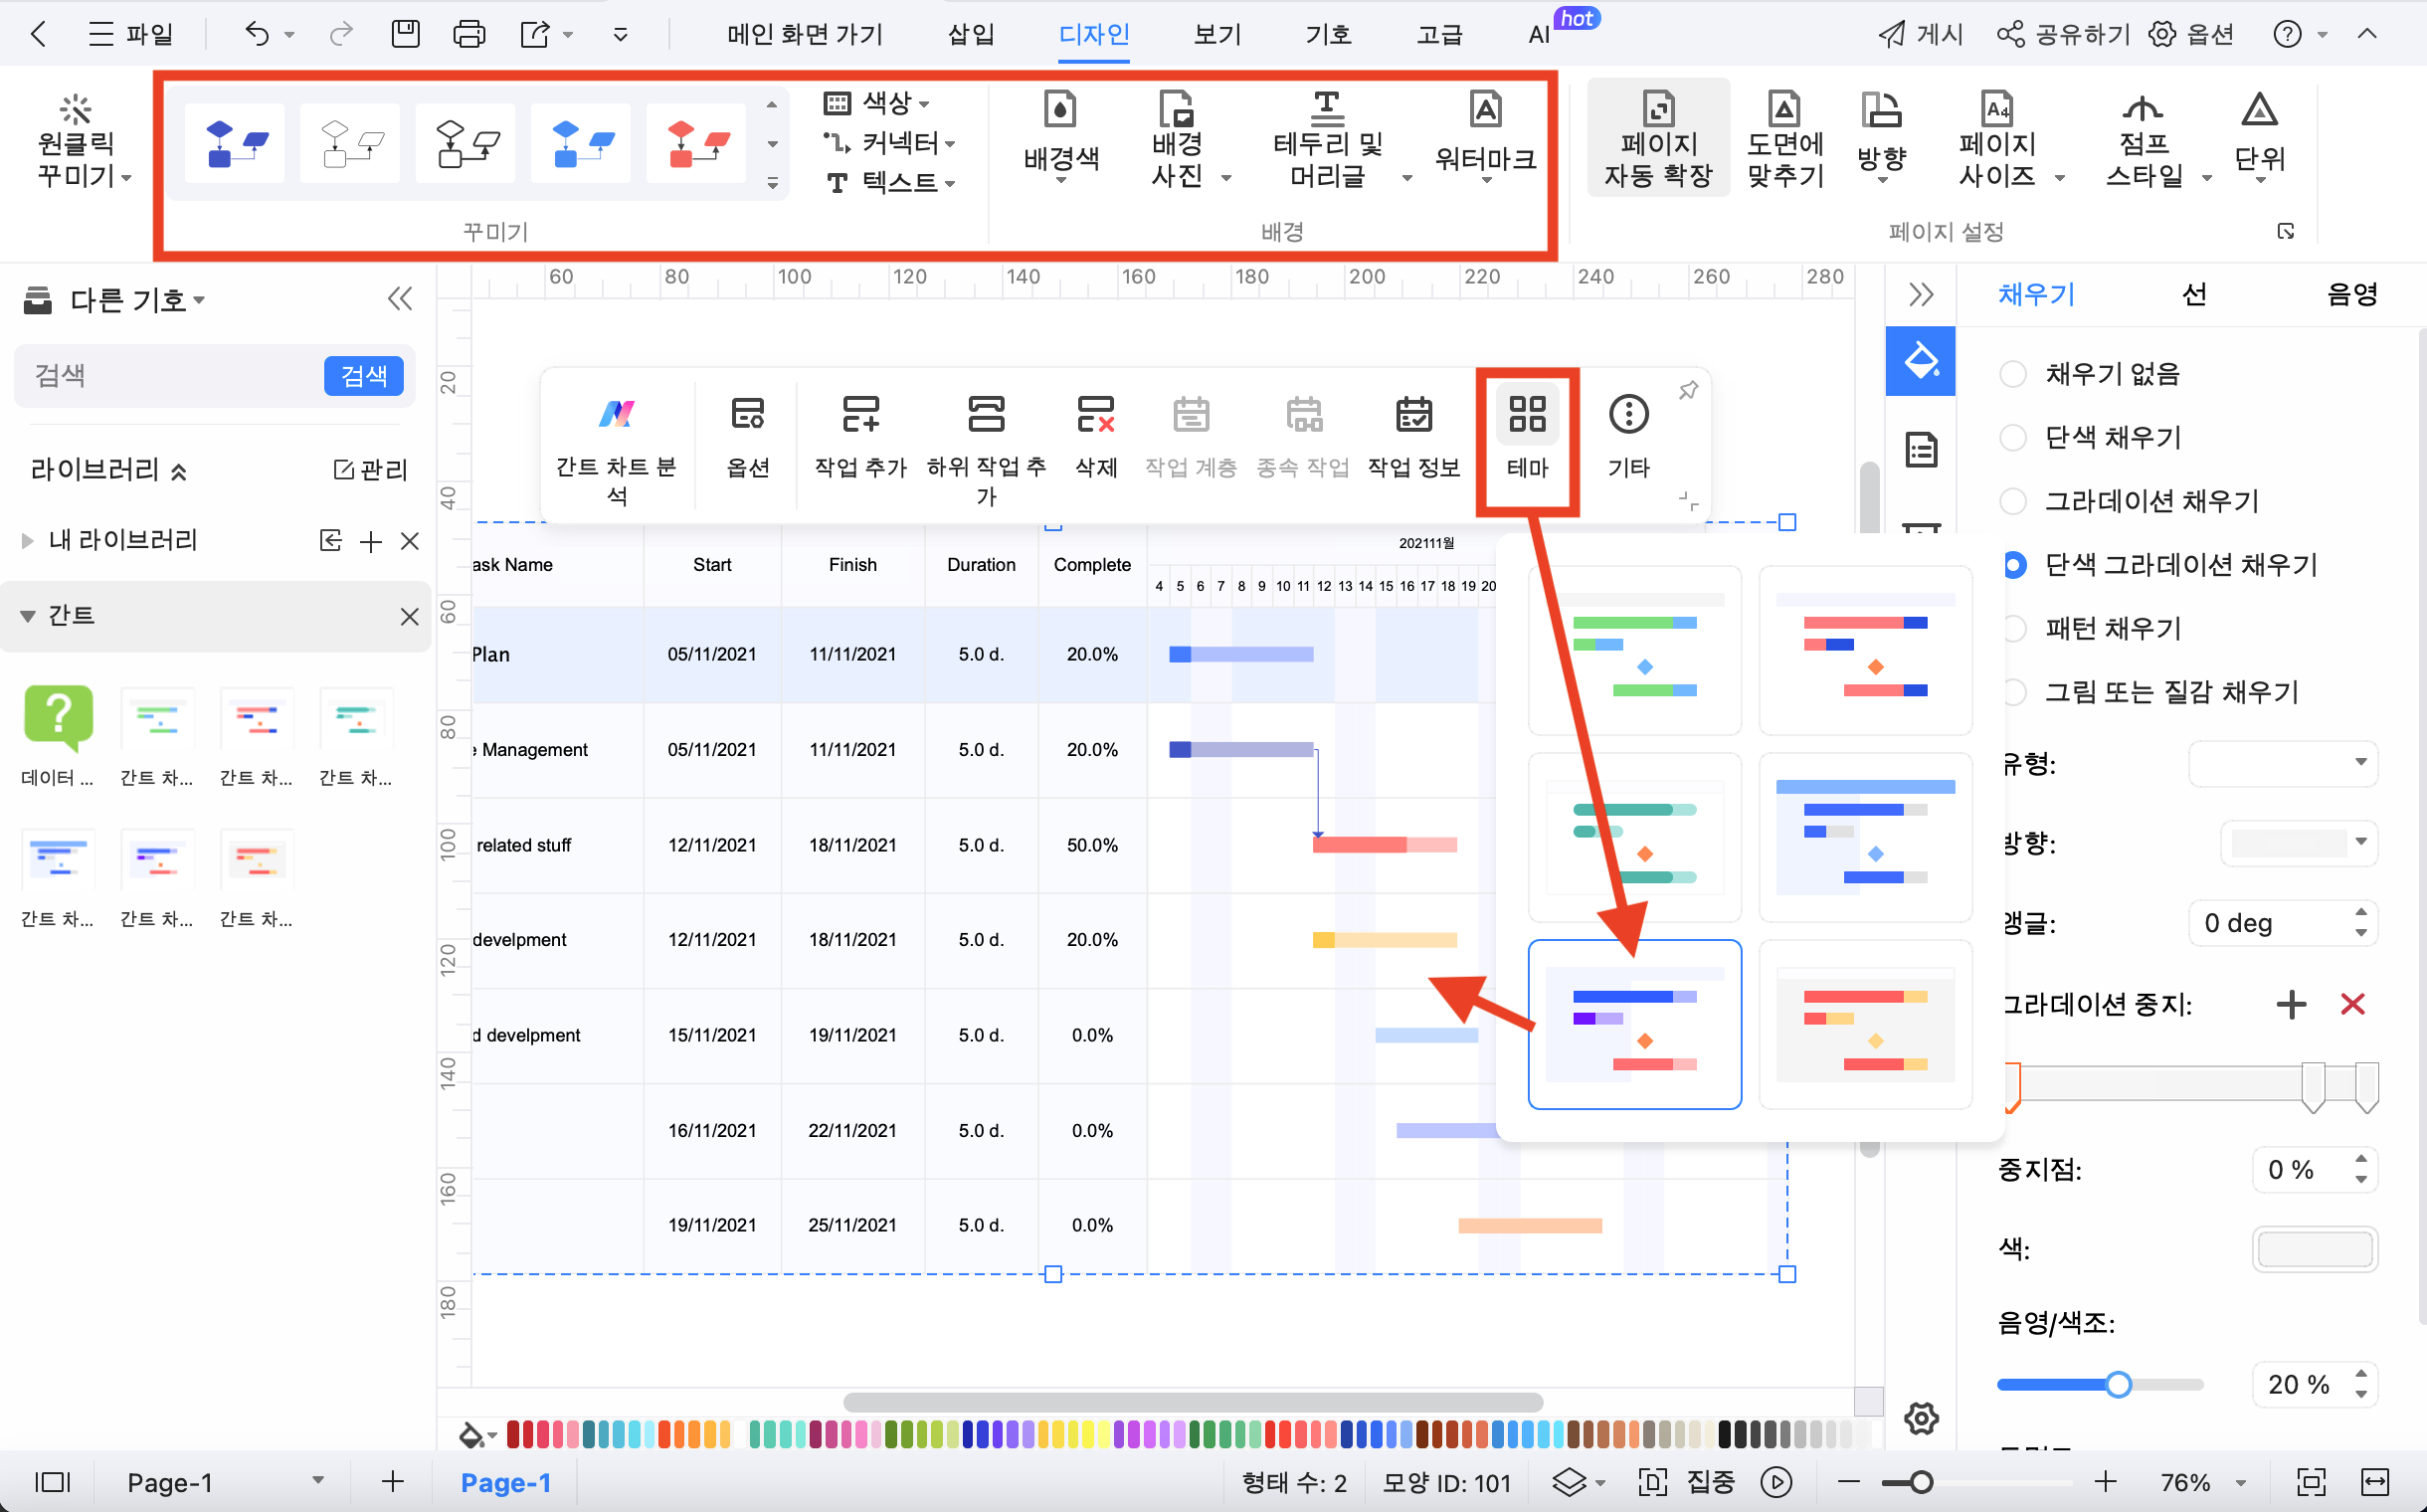Select the fill bucket panel icon
The image size is (2427, 1512).
point(1920,361)
